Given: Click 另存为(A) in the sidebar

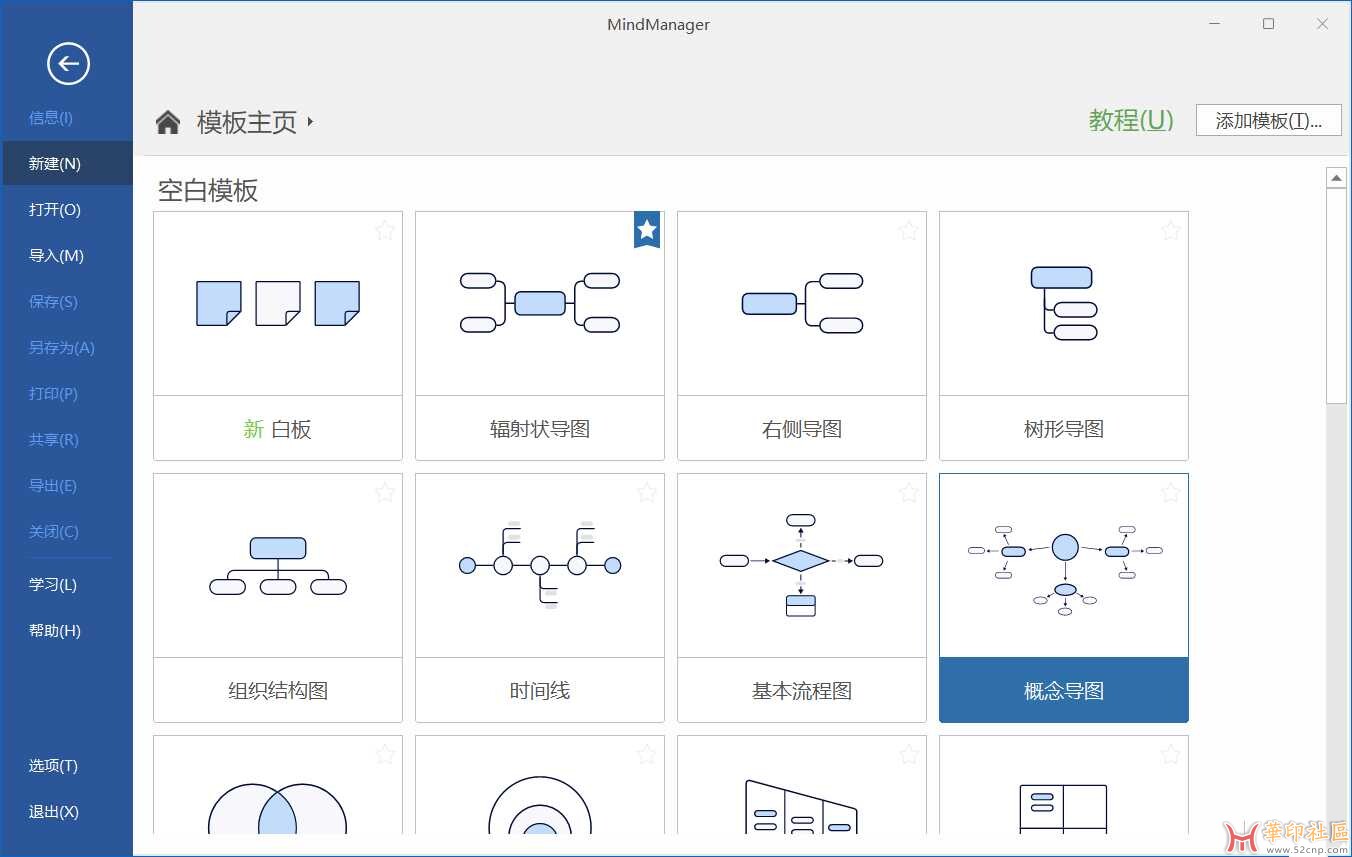Looking at the screenshot, I should point(61,348).
